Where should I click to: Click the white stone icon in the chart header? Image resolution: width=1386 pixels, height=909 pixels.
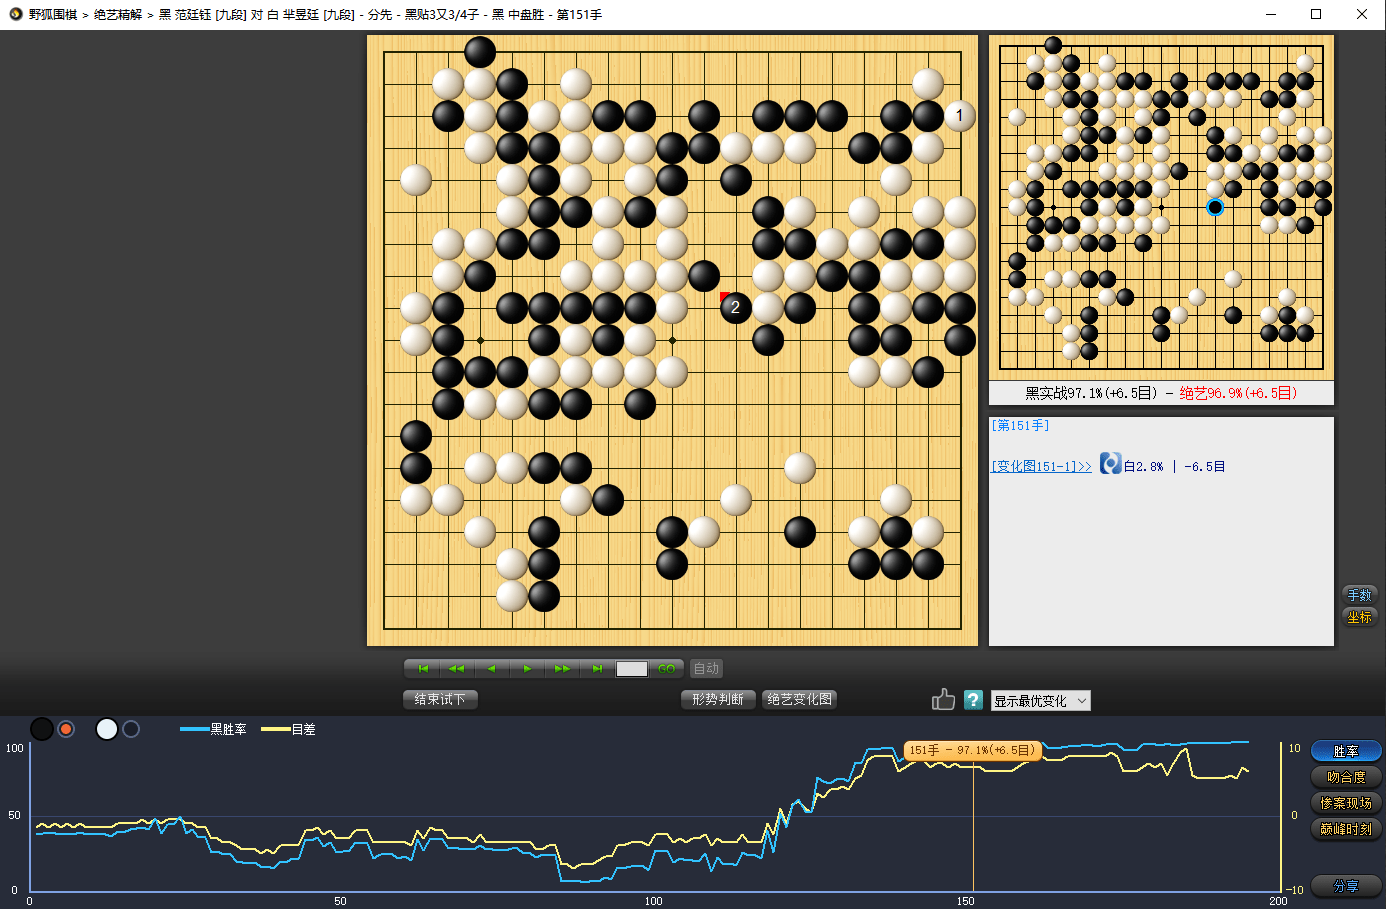(x=107, y=729)
